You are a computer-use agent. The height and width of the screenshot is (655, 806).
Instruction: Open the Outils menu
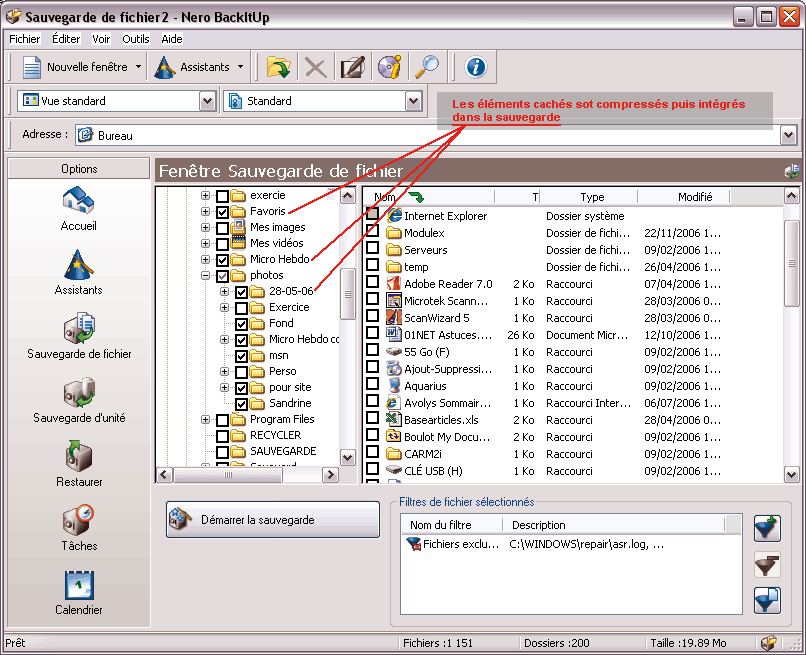click(136, 39)
